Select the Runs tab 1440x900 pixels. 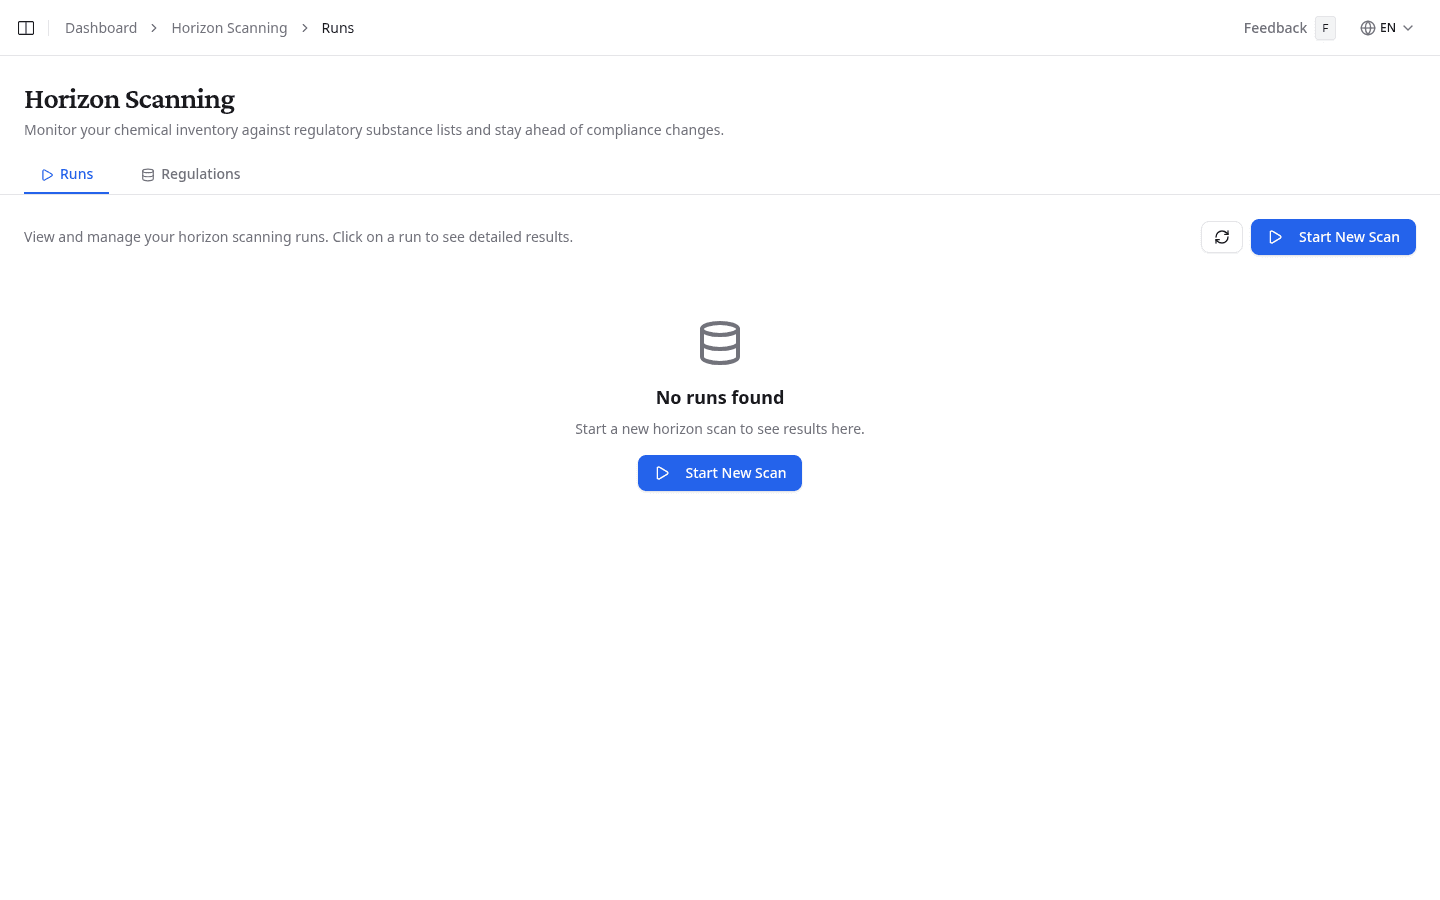[x=76, y=174]
